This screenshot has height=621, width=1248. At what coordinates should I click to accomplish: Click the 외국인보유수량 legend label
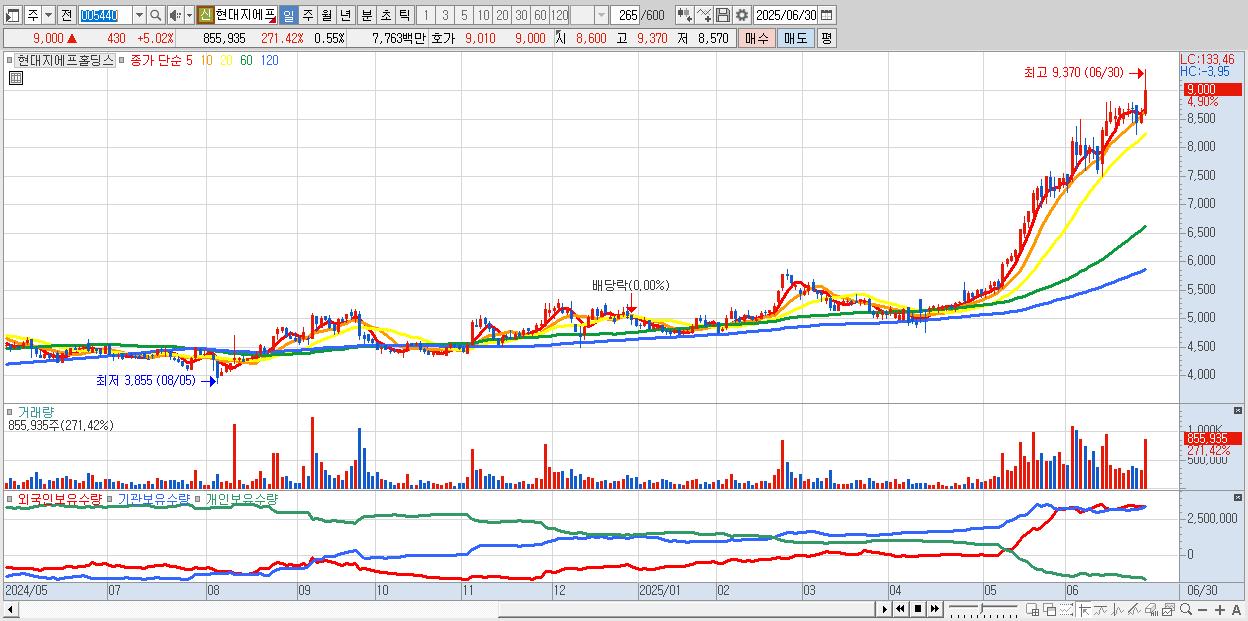[59, 498]
